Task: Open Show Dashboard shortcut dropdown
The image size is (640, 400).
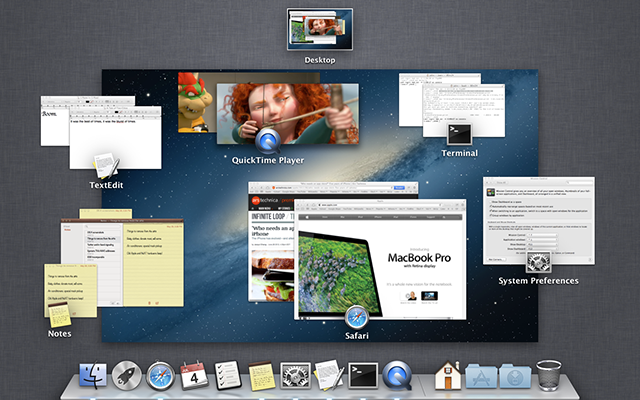Action: pos(542,249)
